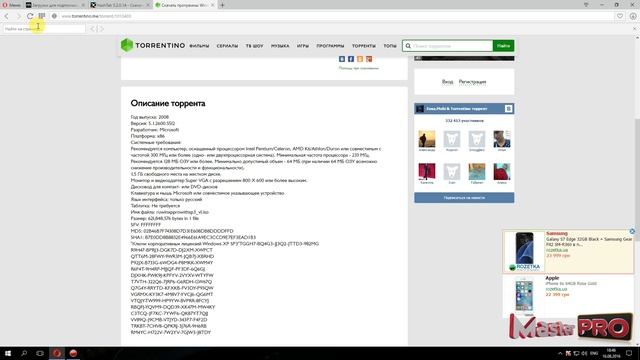Share via the VK icon
640x360 pixels.
(342, 59)
